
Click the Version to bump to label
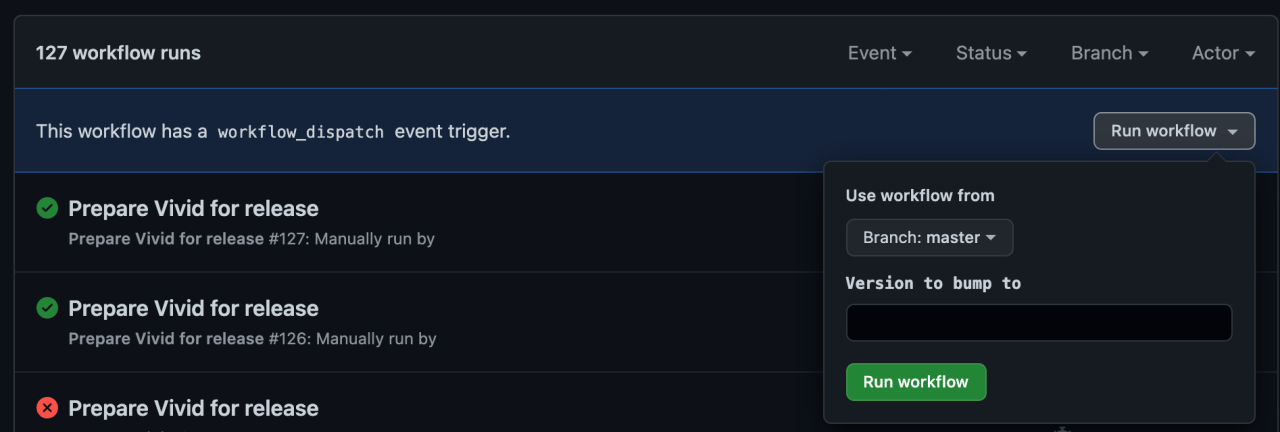coord(933,283)
